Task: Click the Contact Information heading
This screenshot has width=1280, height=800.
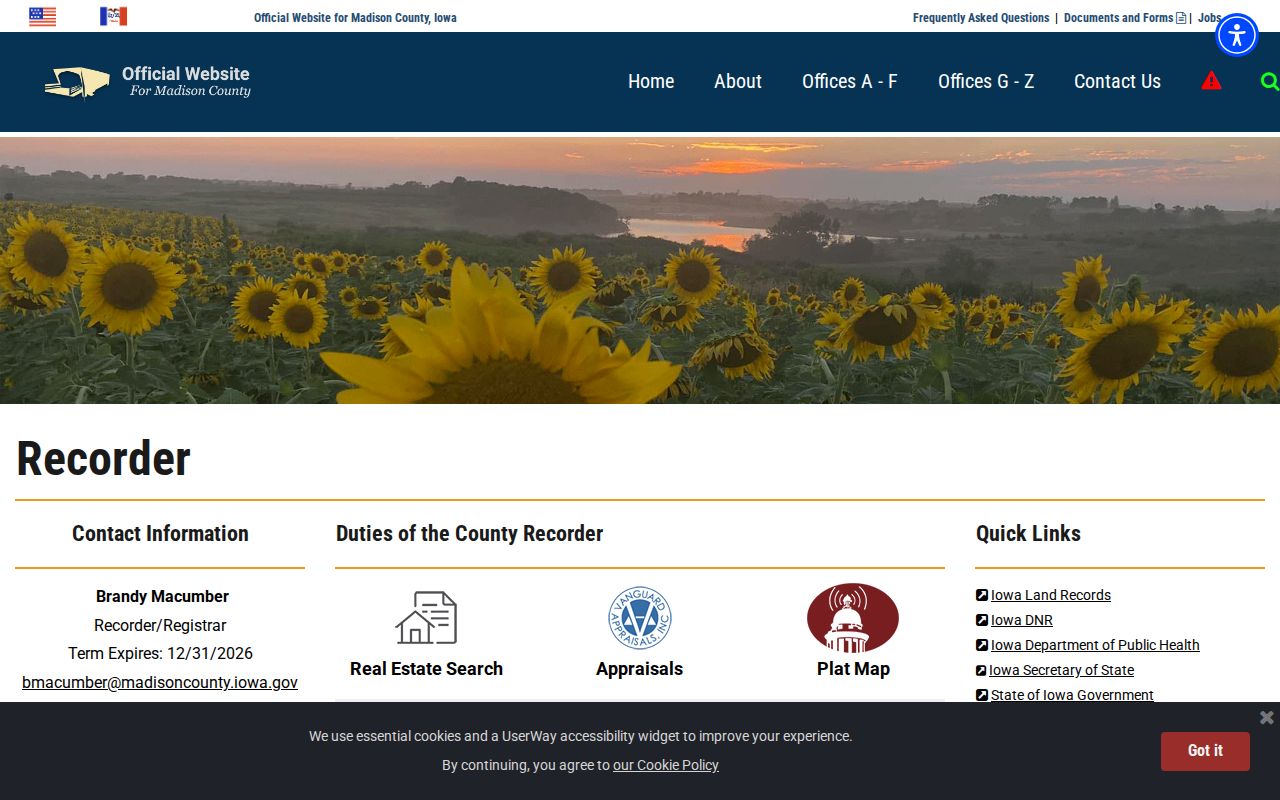Action: click(160, 533)
